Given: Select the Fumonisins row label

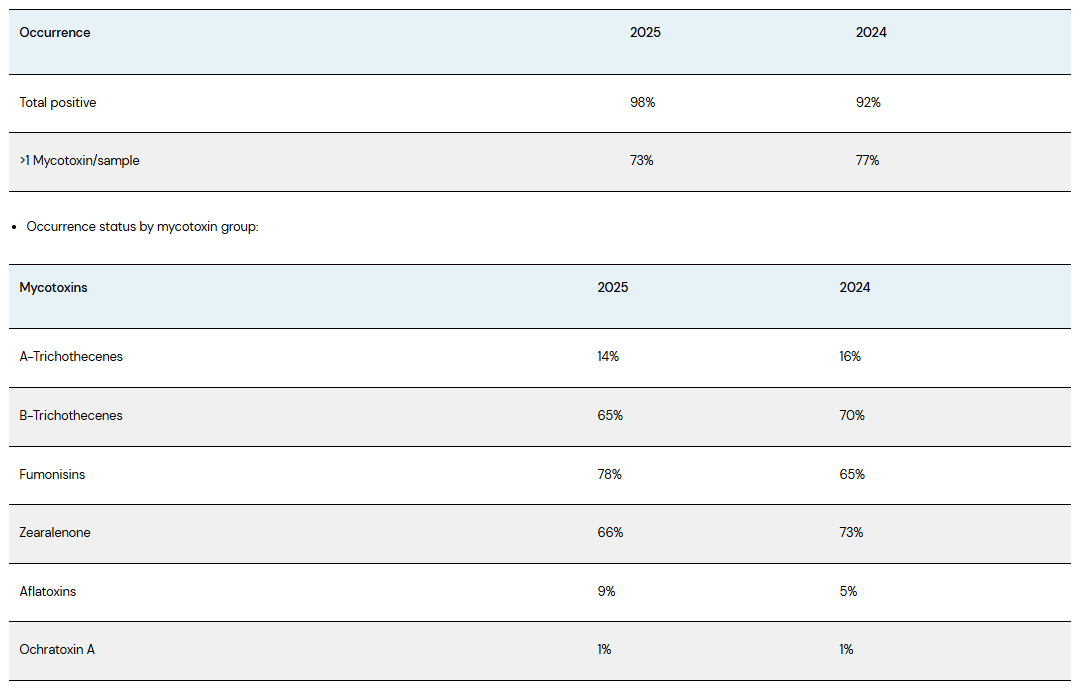Looking at the screenshot, I should (x=52, y=475).
